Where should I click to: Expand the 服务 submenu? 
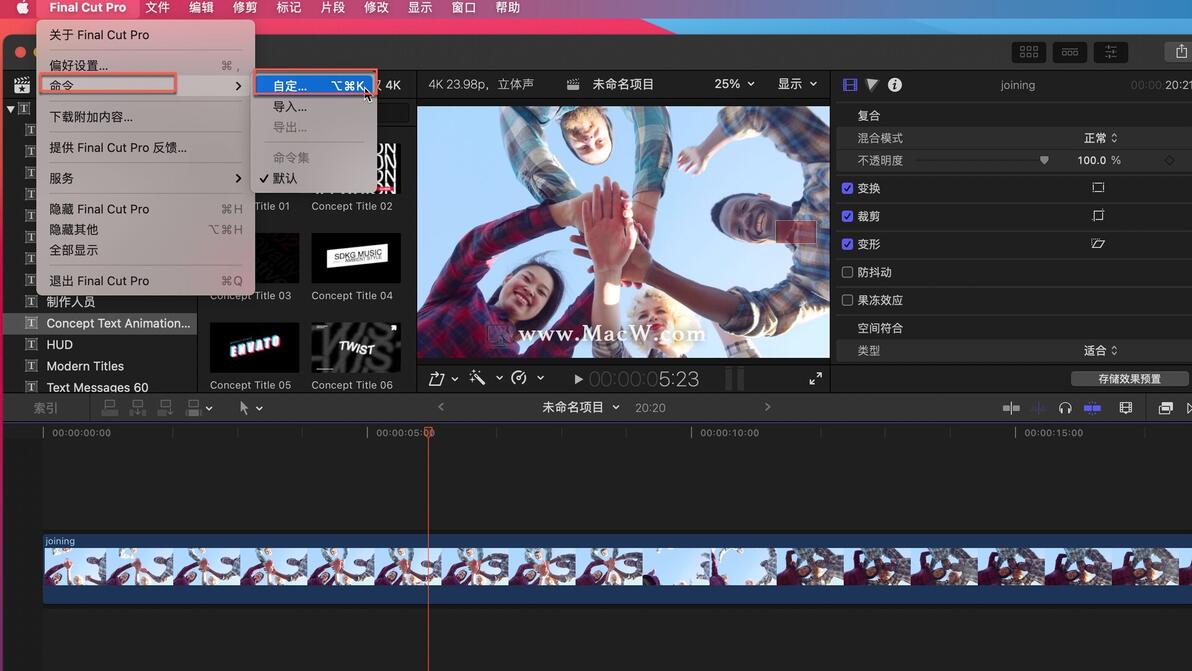click(145, 178)
